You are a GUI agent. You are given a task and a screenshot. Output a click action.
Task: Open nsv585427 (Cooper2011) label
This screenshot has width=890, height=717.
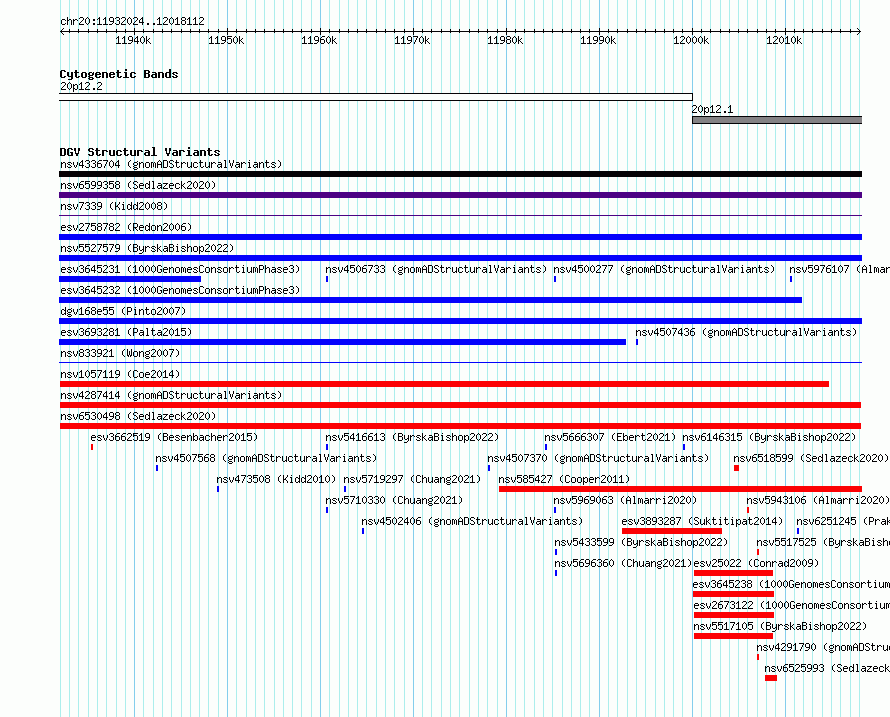564,480
